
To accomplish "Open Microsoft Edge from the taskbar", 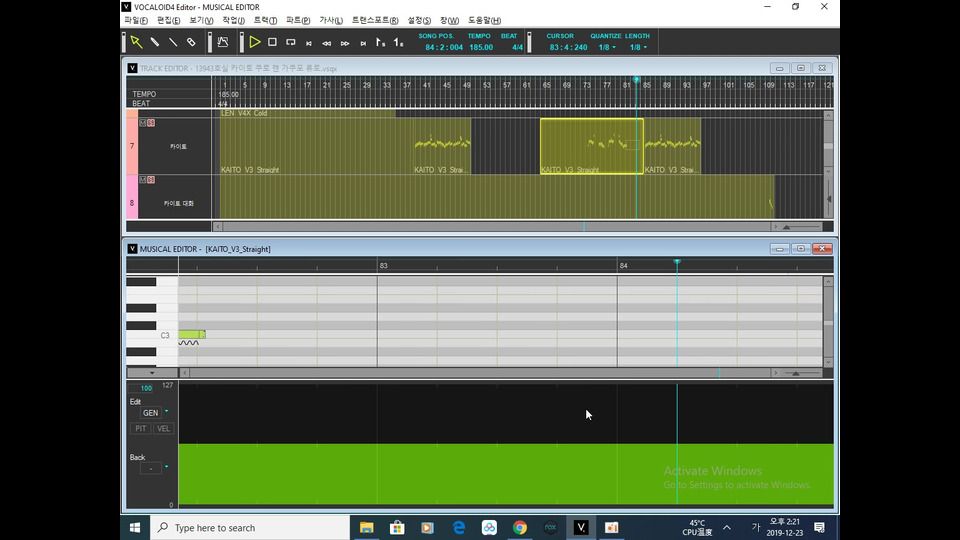I will click(x=459, y=527).
